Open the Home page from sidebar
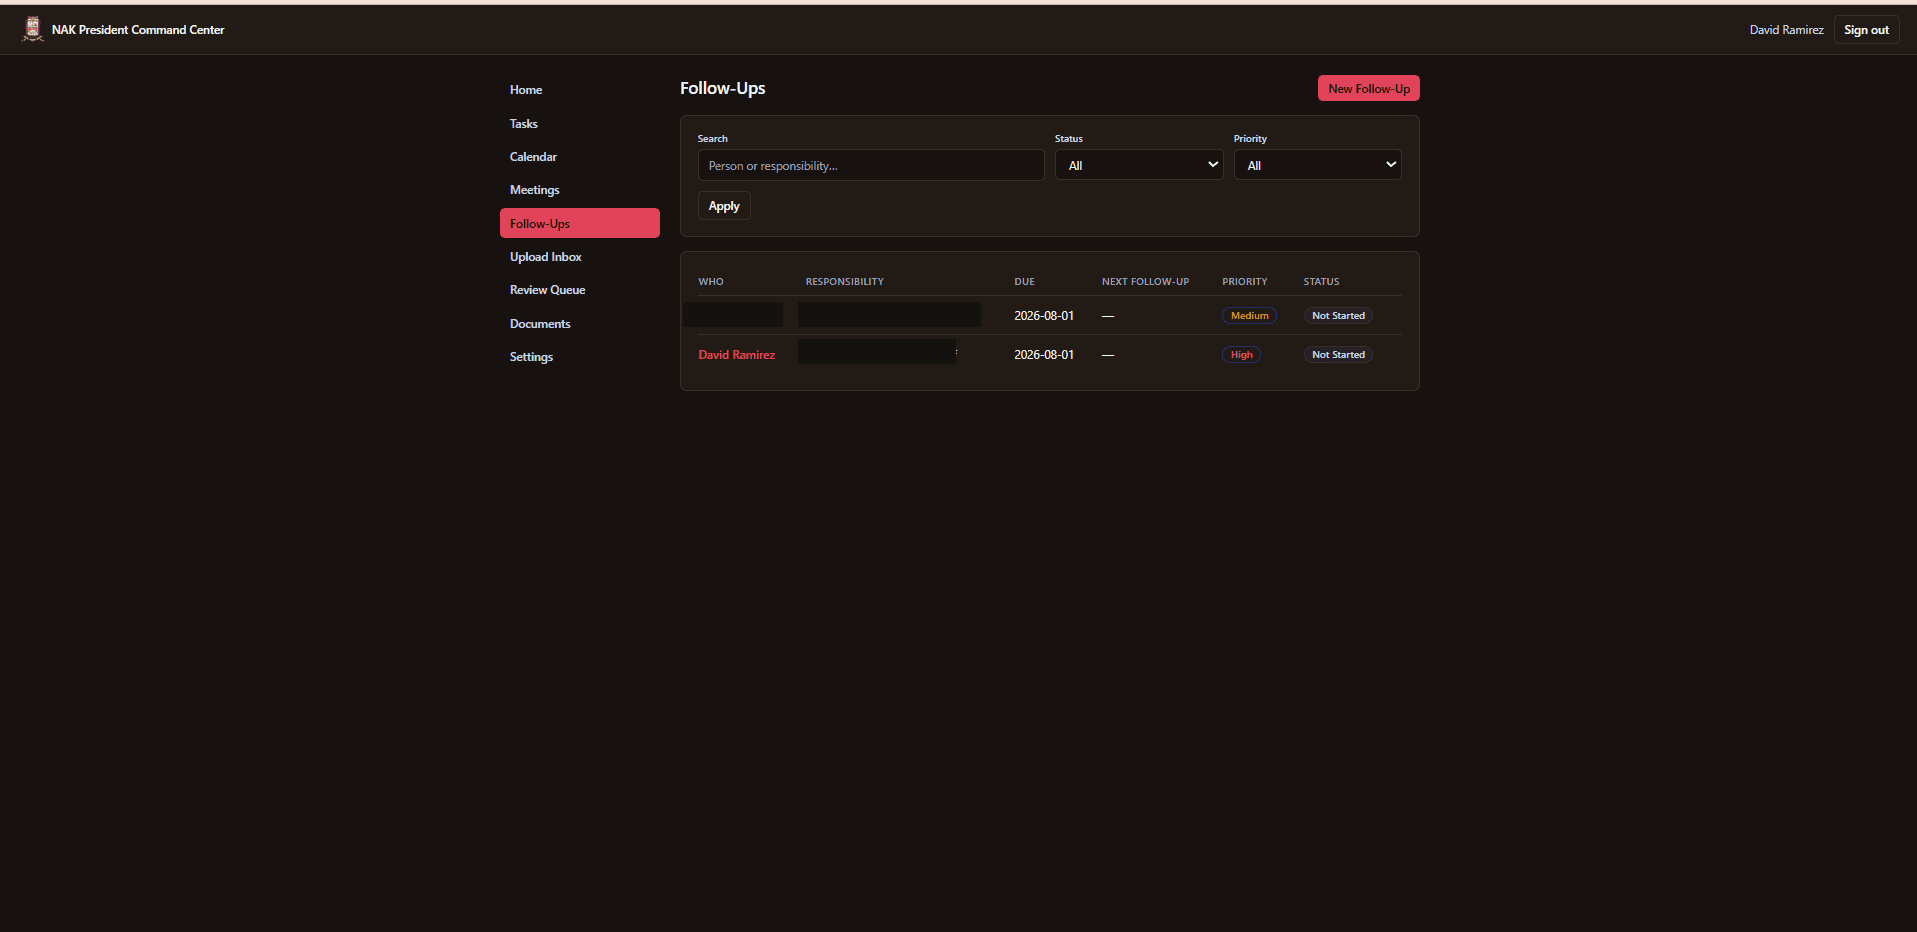This screenshot has width=1917, height=932. point(579,90)
